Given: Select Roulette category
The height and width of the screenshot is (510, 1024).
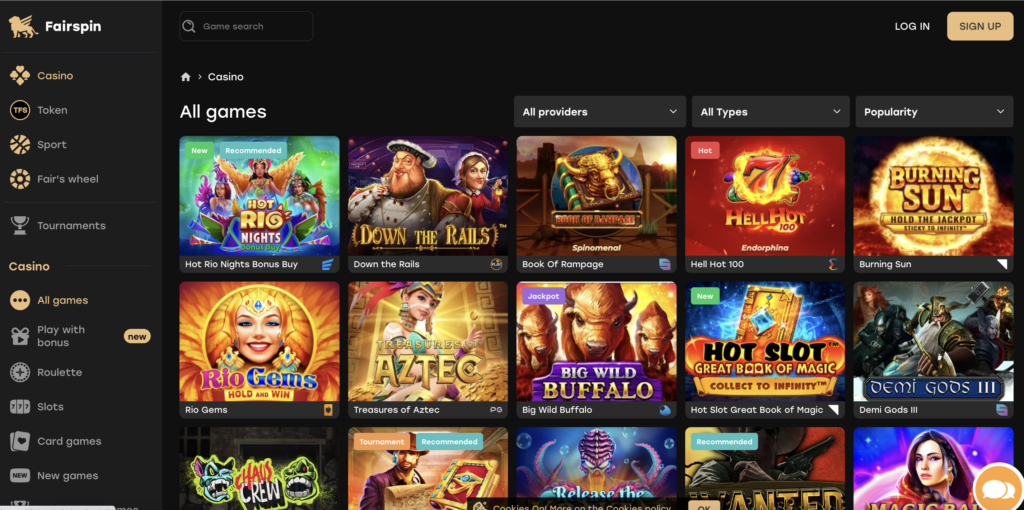Looking at the screenshot, I should (59, 372).
